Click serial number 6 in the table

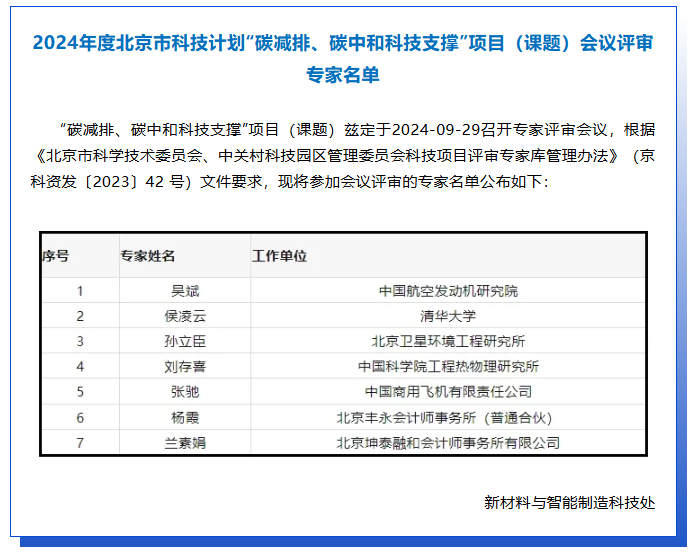point(80,418)
